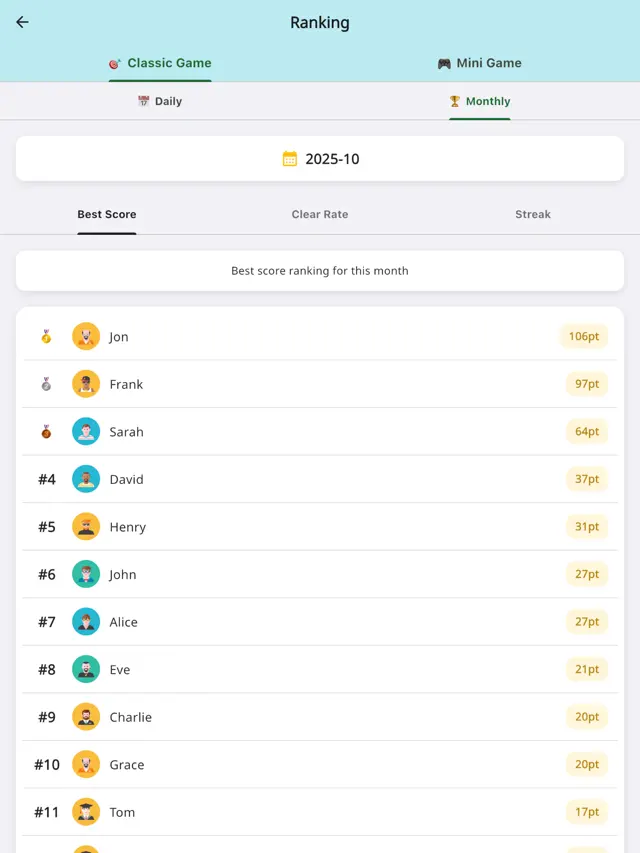Click the dart icon next to Classic Game

[x=113, y=62]
